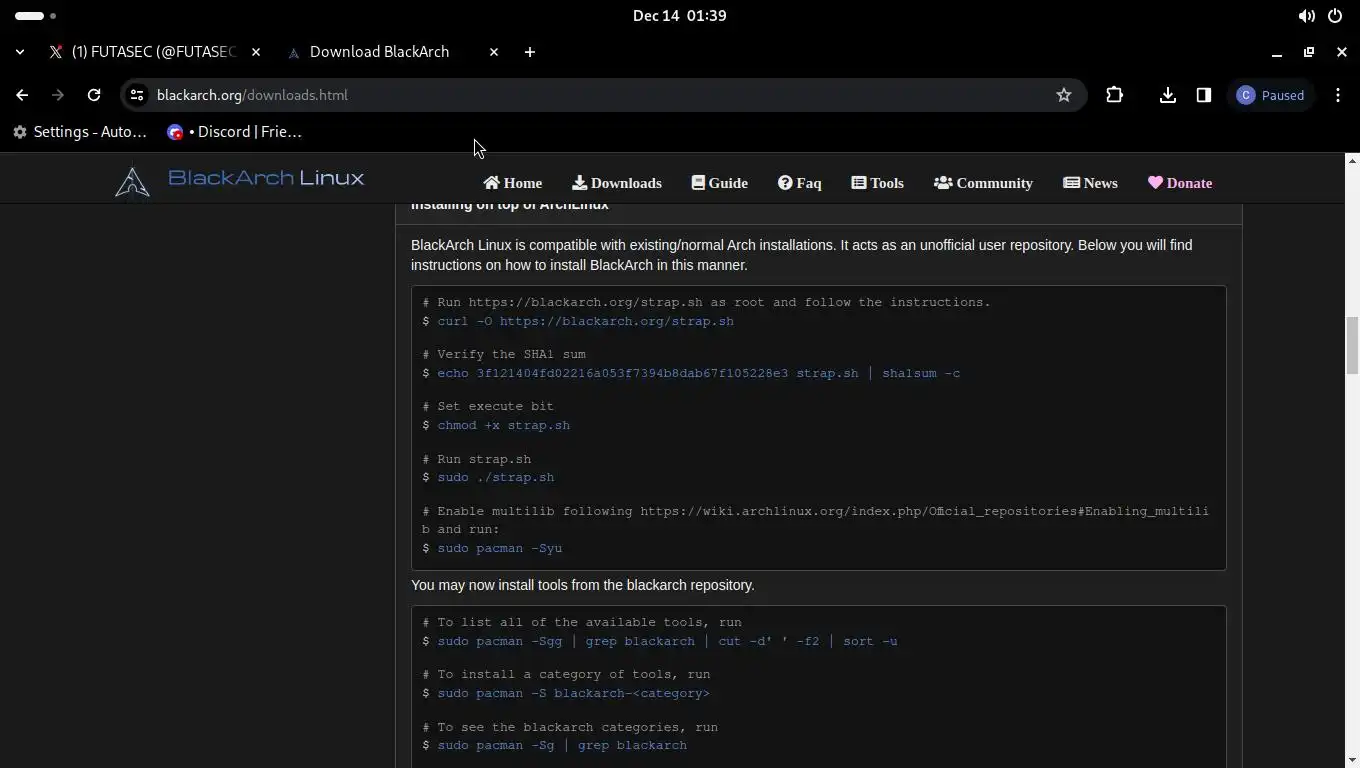1360x768 pixels.
Task: Click the sudo pacman -Sgg command line
Action: pos(667,641)
